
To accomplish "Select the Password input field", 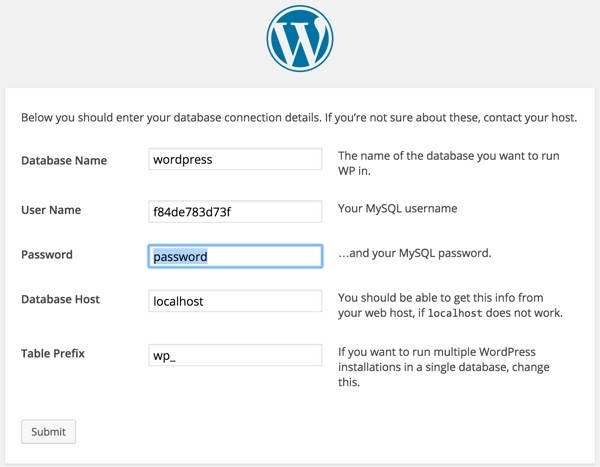I will point(235,256).
